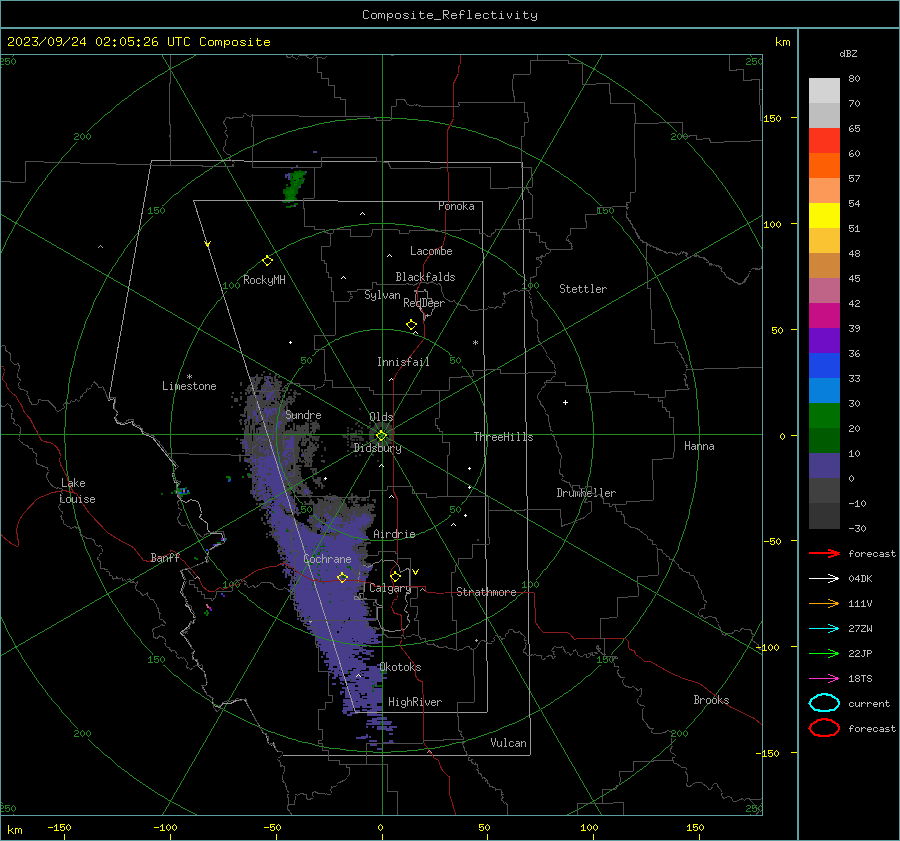This screenshot has width=900, height=841.
Task: Click the Blackfalds city label
Action: pos(425,277)
